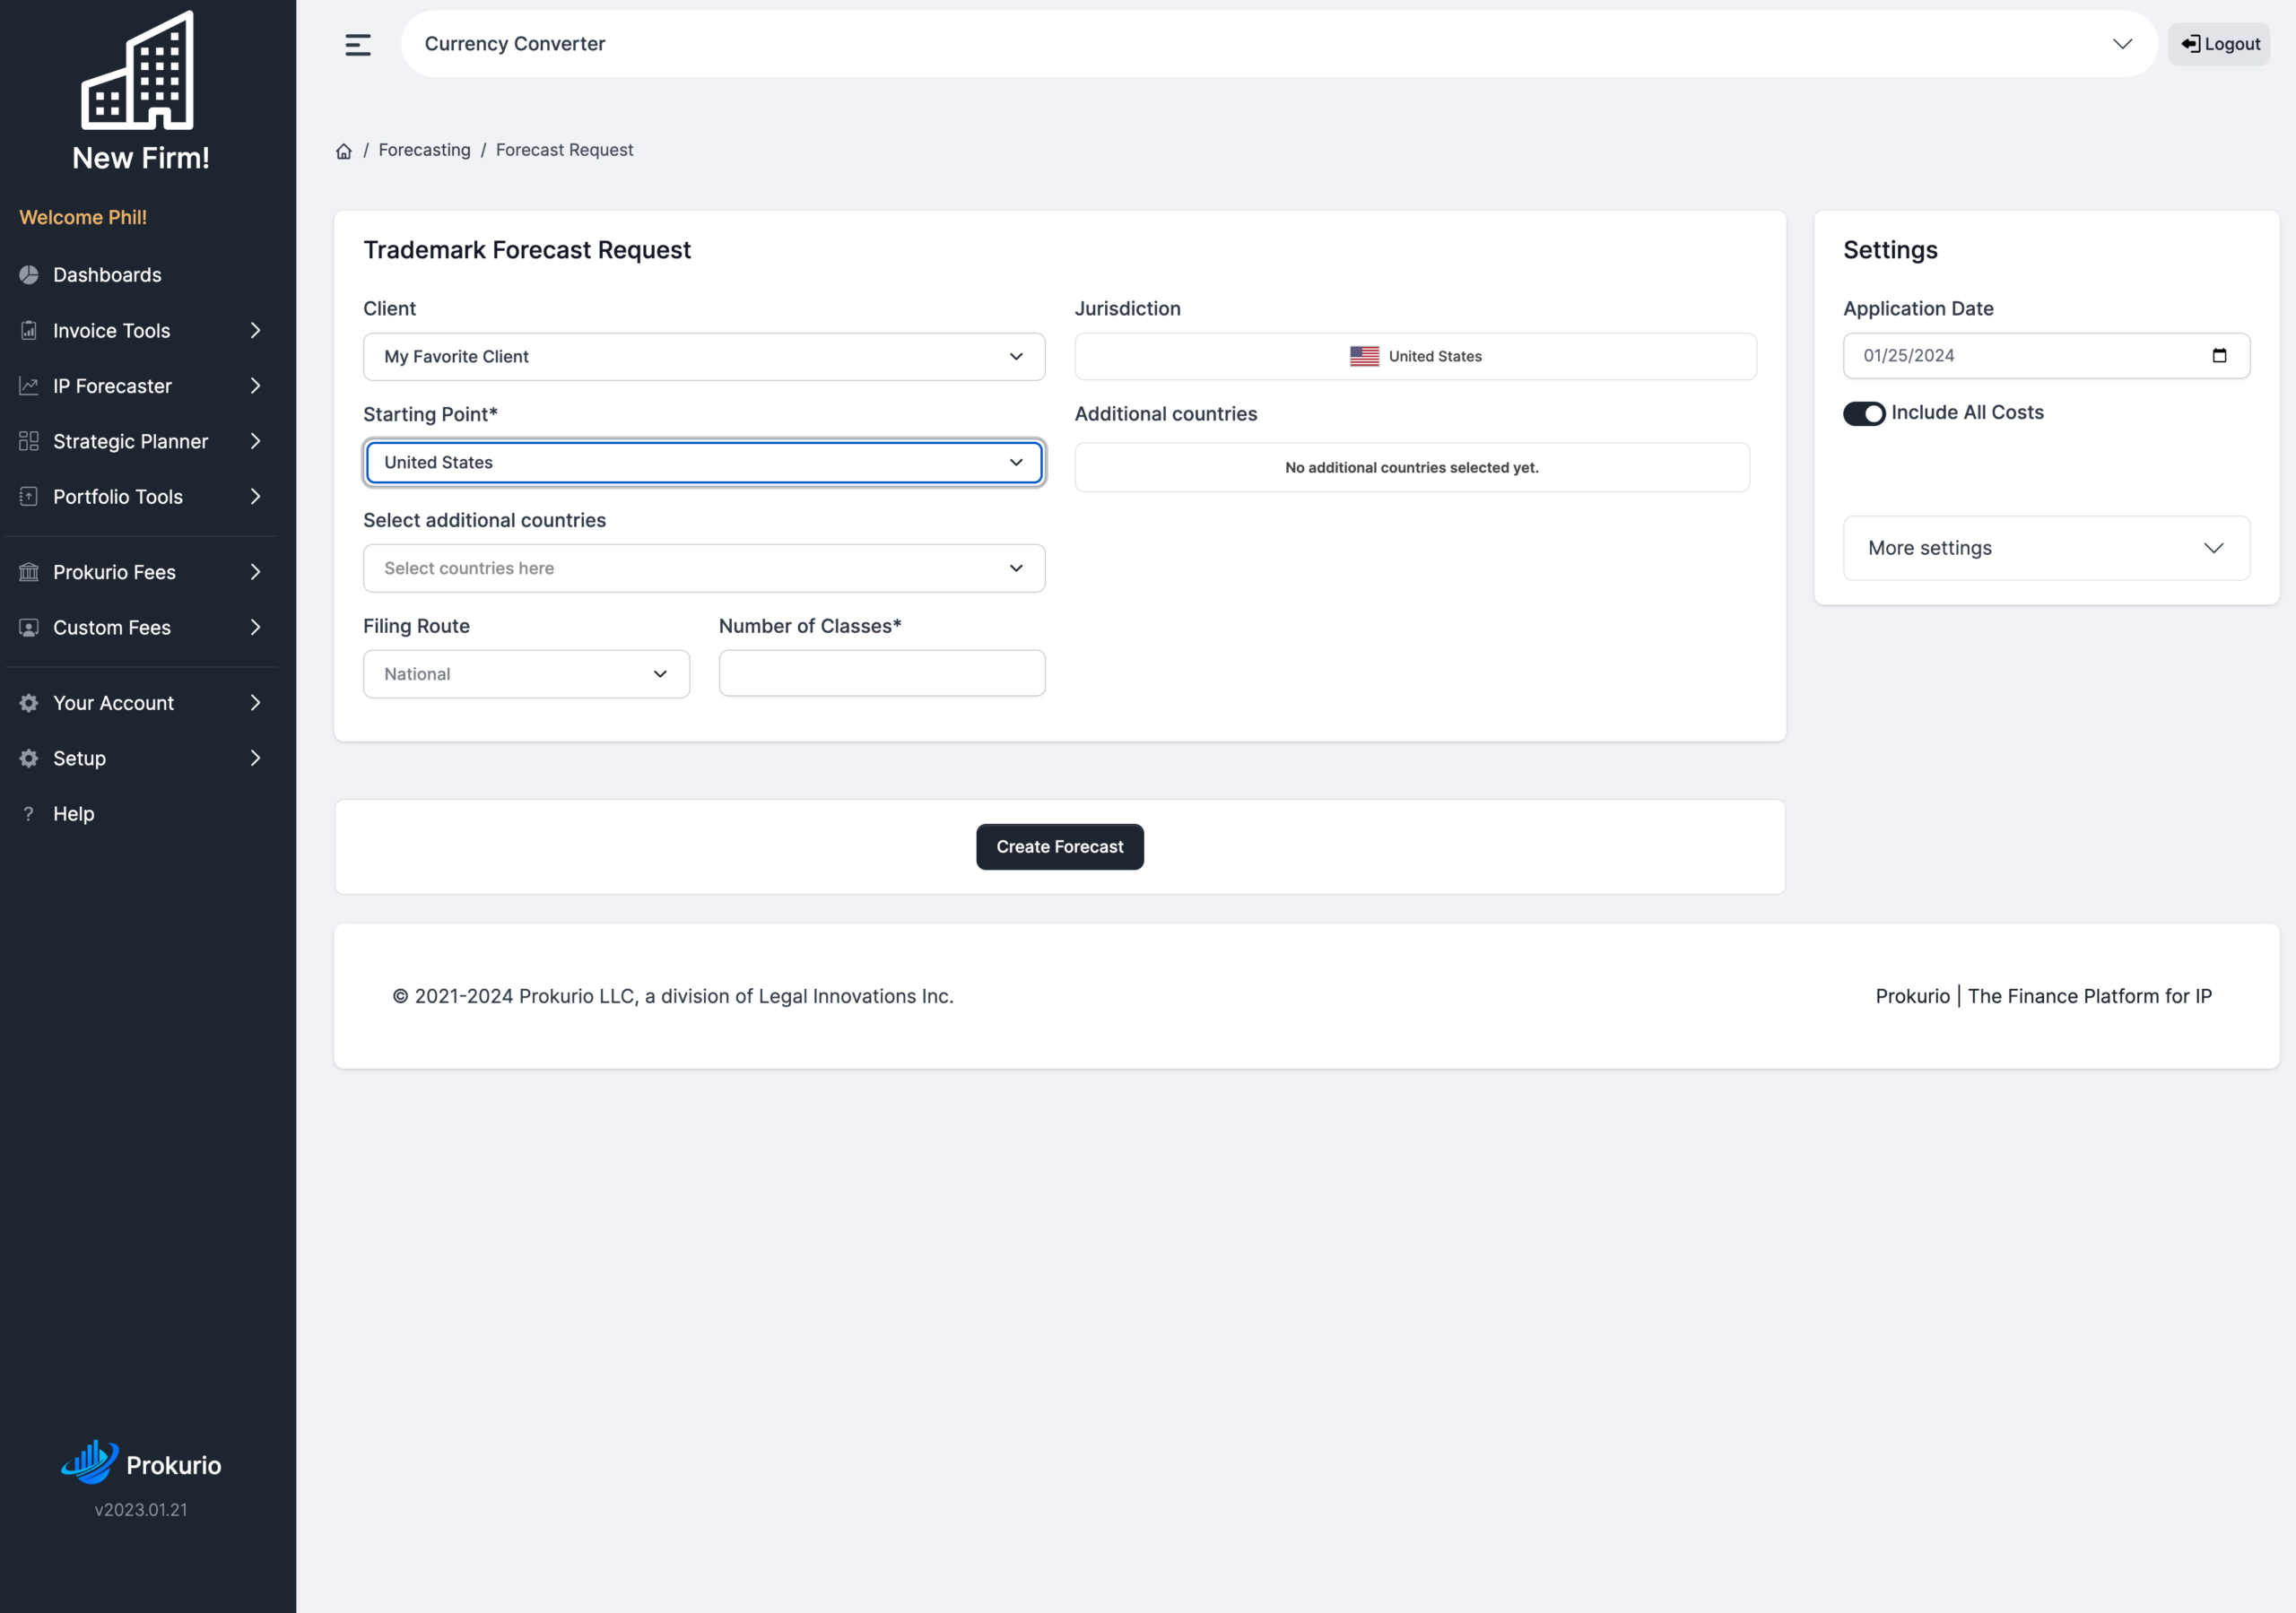
Task: Click the United States flag icon
Action: pyautogui.click(x=1364, y=356)
